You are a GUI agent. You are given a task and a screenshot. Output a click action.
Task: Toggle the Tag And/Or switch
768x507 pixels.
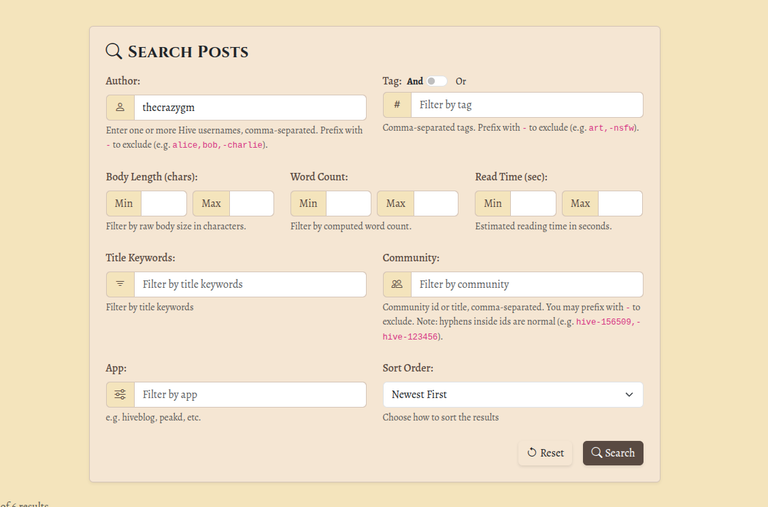[x=436, y=81]
